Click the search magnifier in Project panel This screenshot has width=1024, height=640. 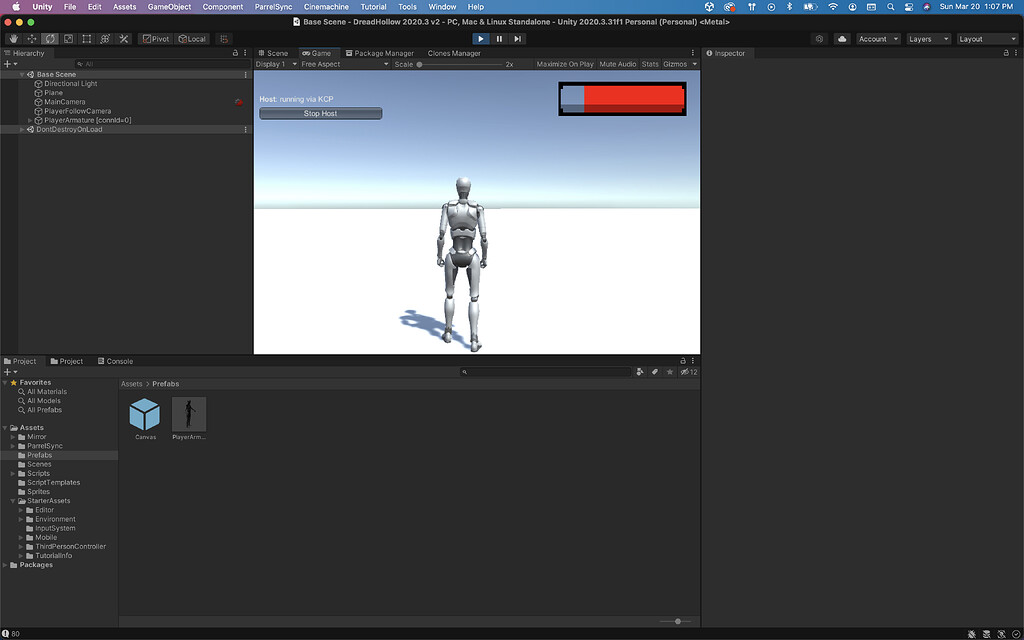click(x=463, y=371)
